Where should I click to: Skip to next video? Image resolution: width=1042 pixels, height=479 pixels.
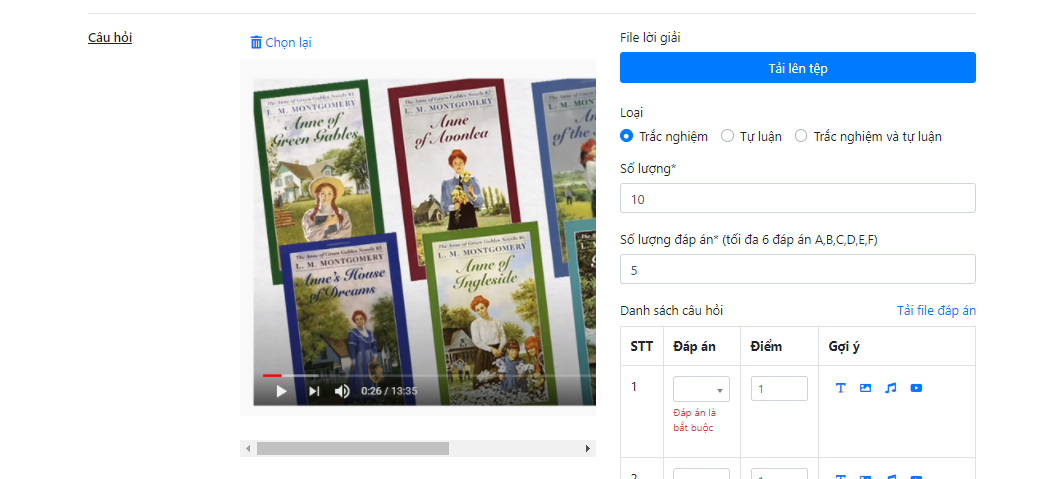tap(314, 391)
